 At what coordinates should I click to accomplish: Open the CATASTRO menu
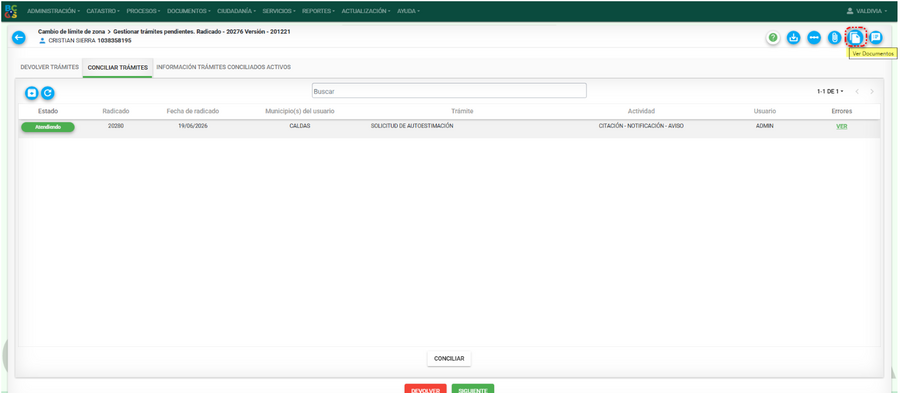tap(103, 11)
